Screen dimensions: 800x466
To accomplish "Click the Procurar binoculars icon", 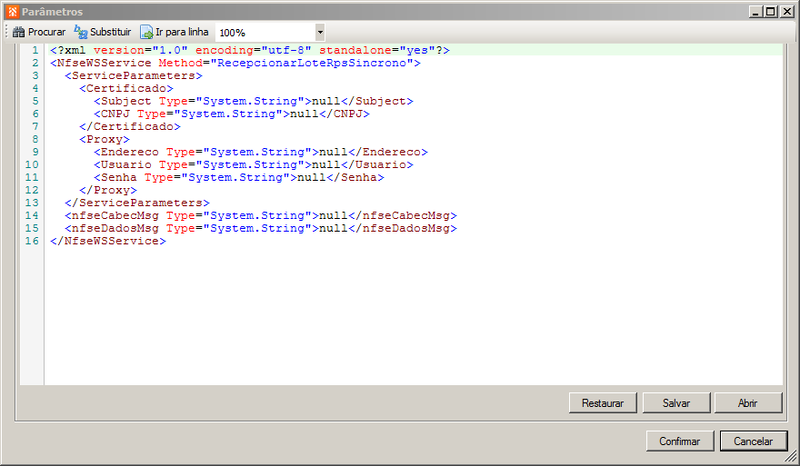I will click(x=18, y=32).
